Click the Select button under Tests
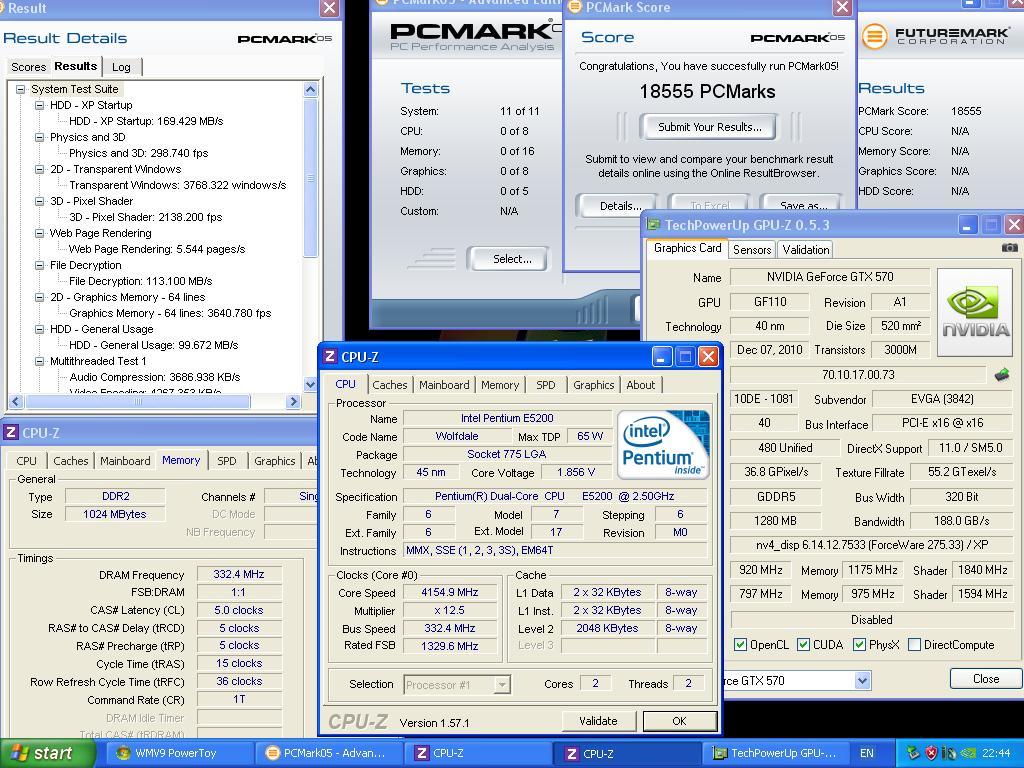Viewport: 1024px width, 768px height. [511, 259]
